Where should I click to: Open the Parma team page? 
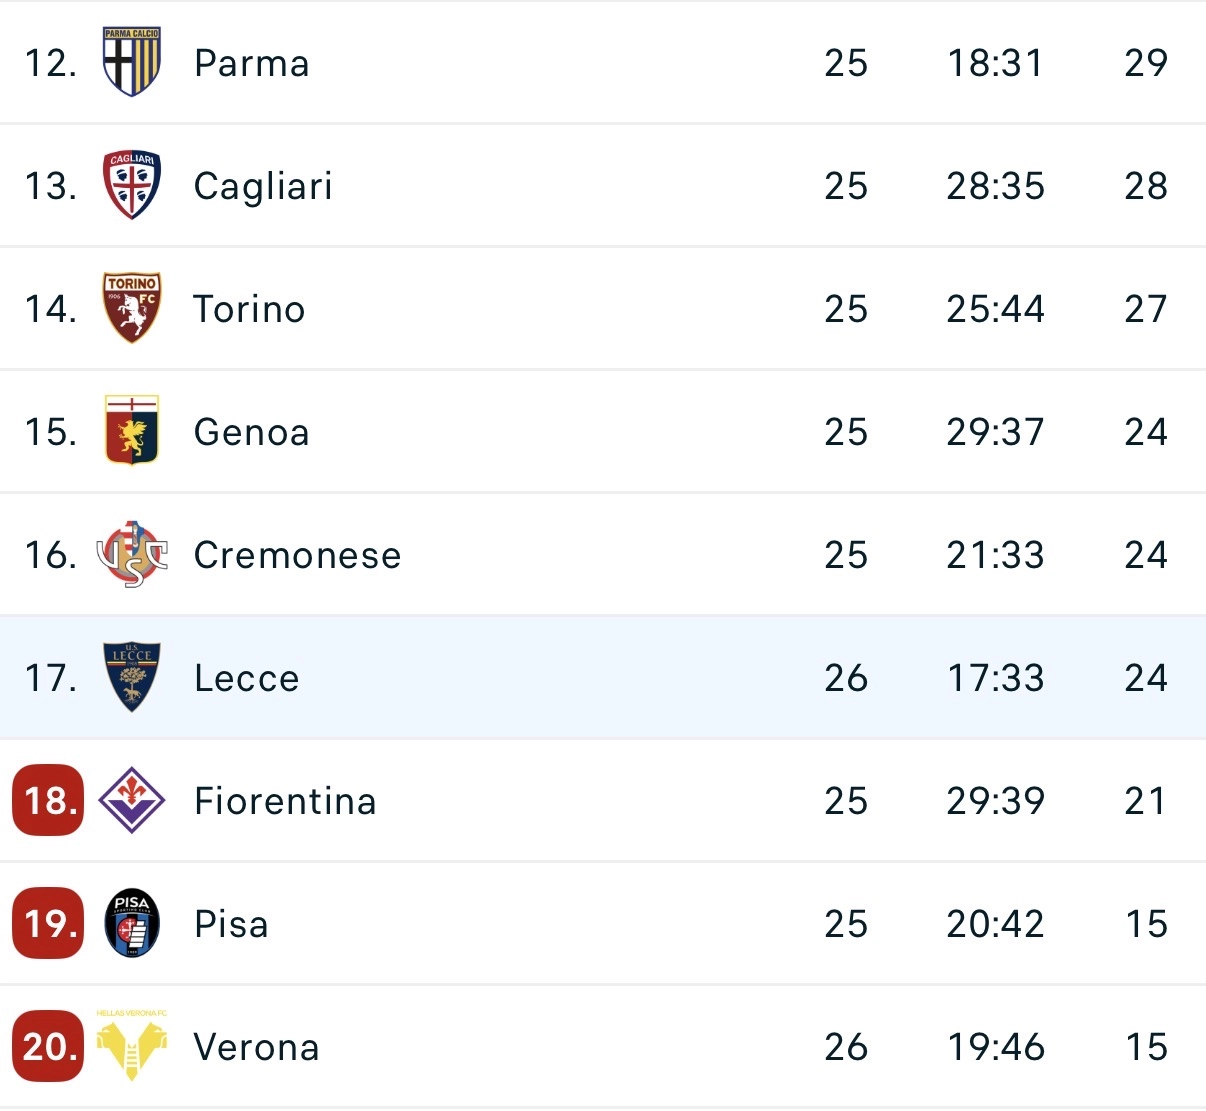tap(251, 63)
